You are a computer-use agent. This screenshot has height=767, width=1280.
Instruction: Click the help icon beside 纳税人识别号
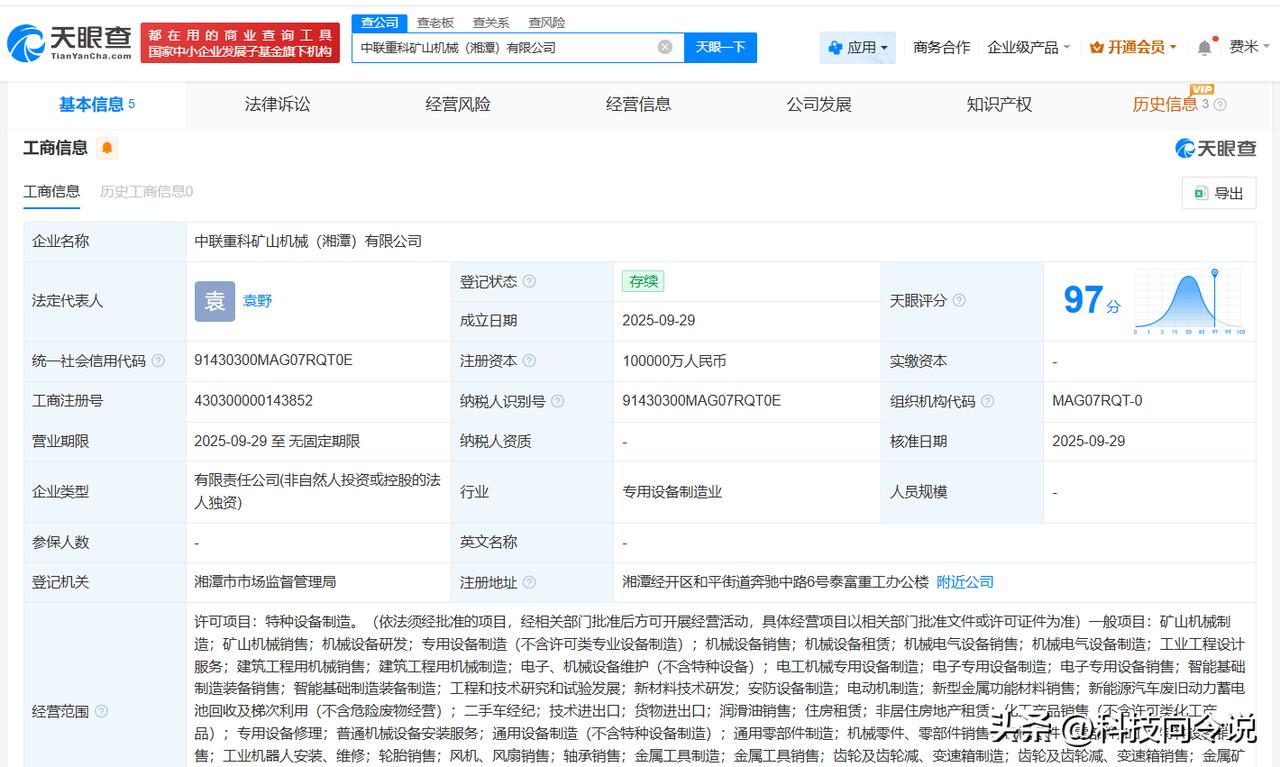click(557, 401)
